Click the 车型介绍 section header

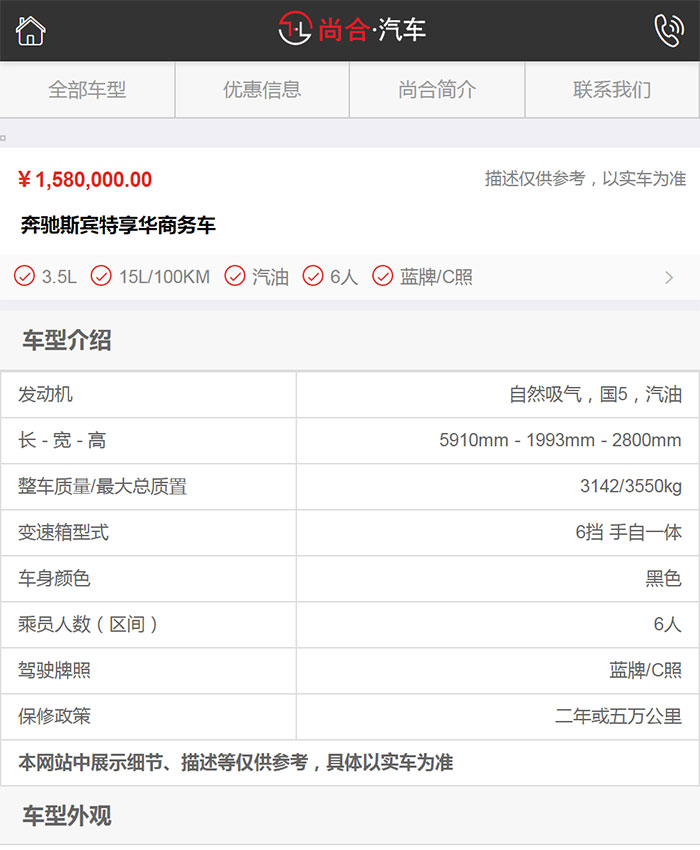point(67,341)
